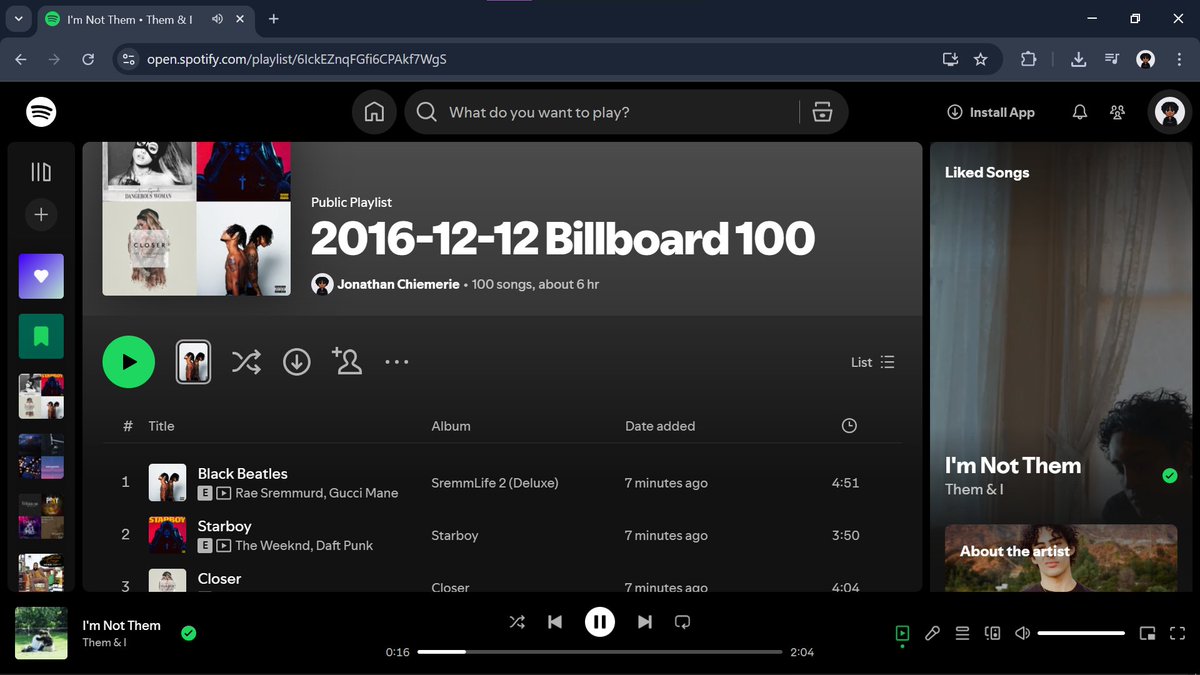Screen dimensions: 1200x675
Task: Create a new playlist with plus button
Action: pos(41,214)
